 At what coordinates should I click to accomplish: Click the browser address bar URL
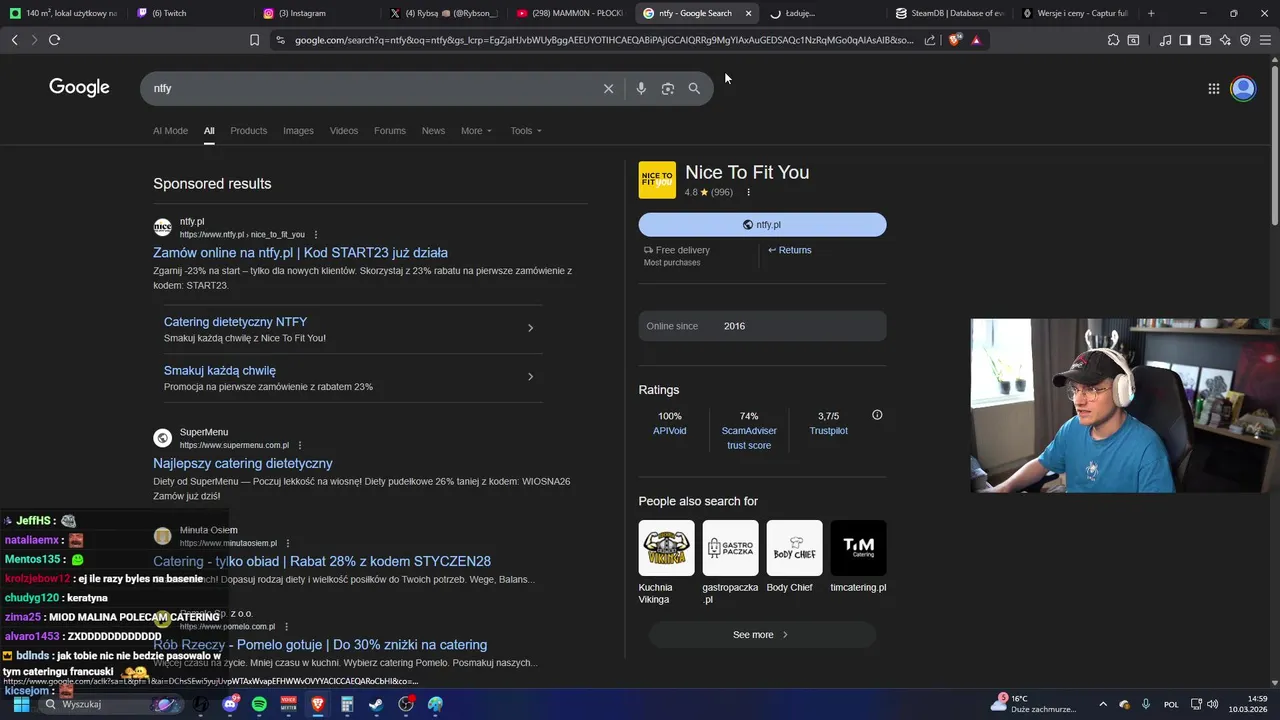(604, 40)
